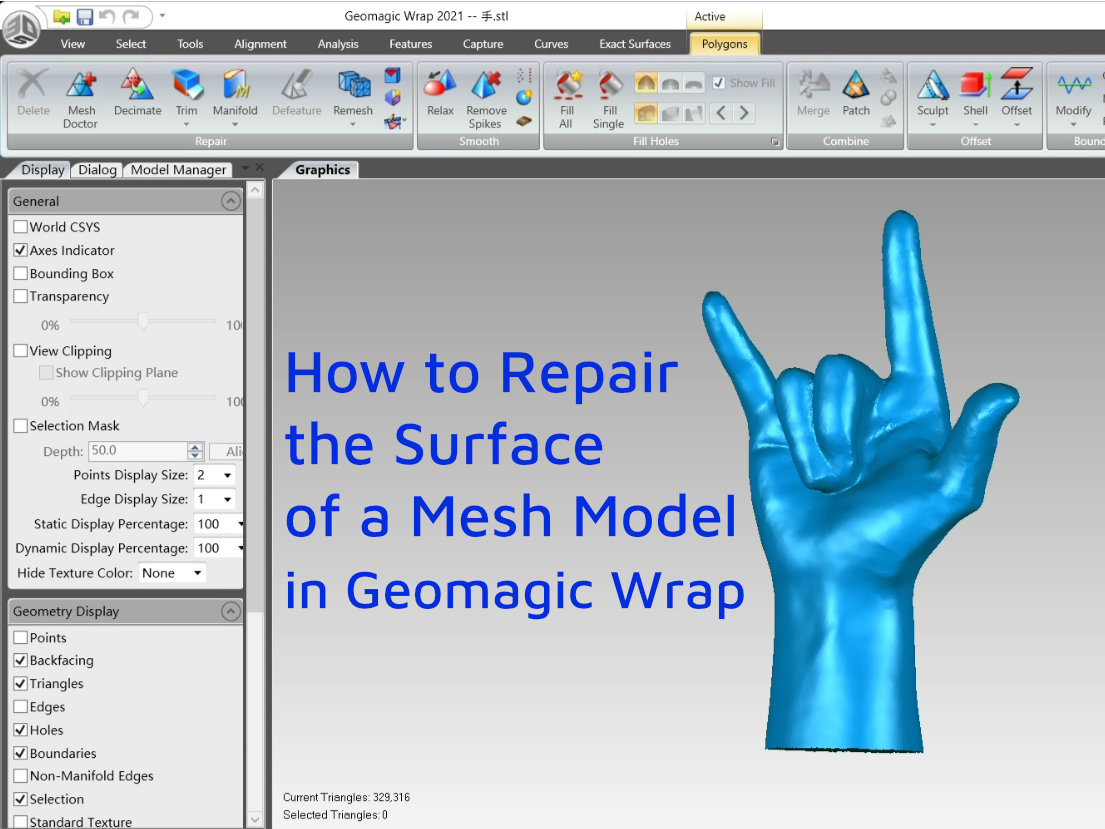Collapse the Geometry Display section
The height and width of the screenshot is (829, 1105).
(230, 611)
